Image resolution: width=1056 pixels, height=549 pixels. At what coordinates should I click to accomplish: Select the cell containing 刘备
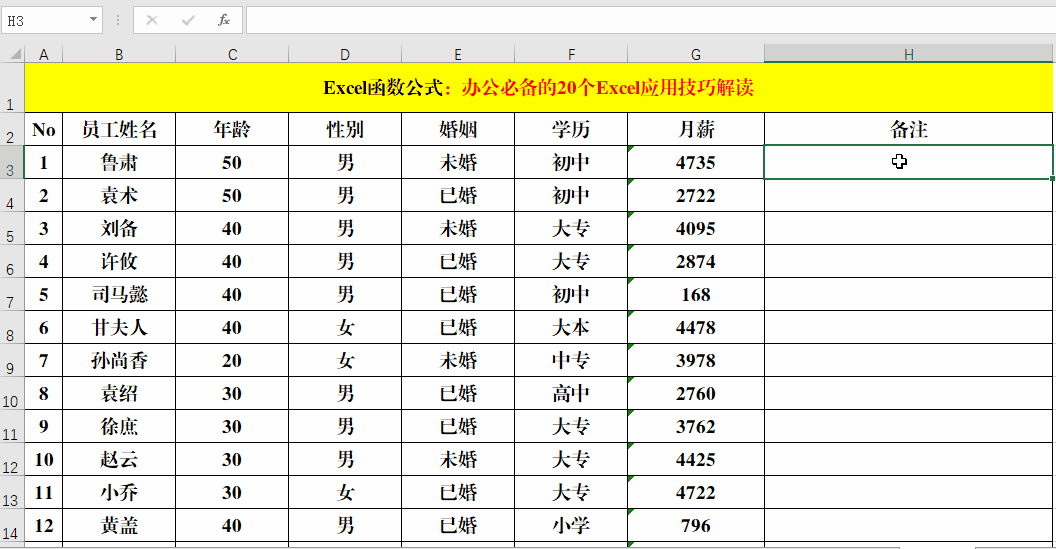click(x=119, y=228)
